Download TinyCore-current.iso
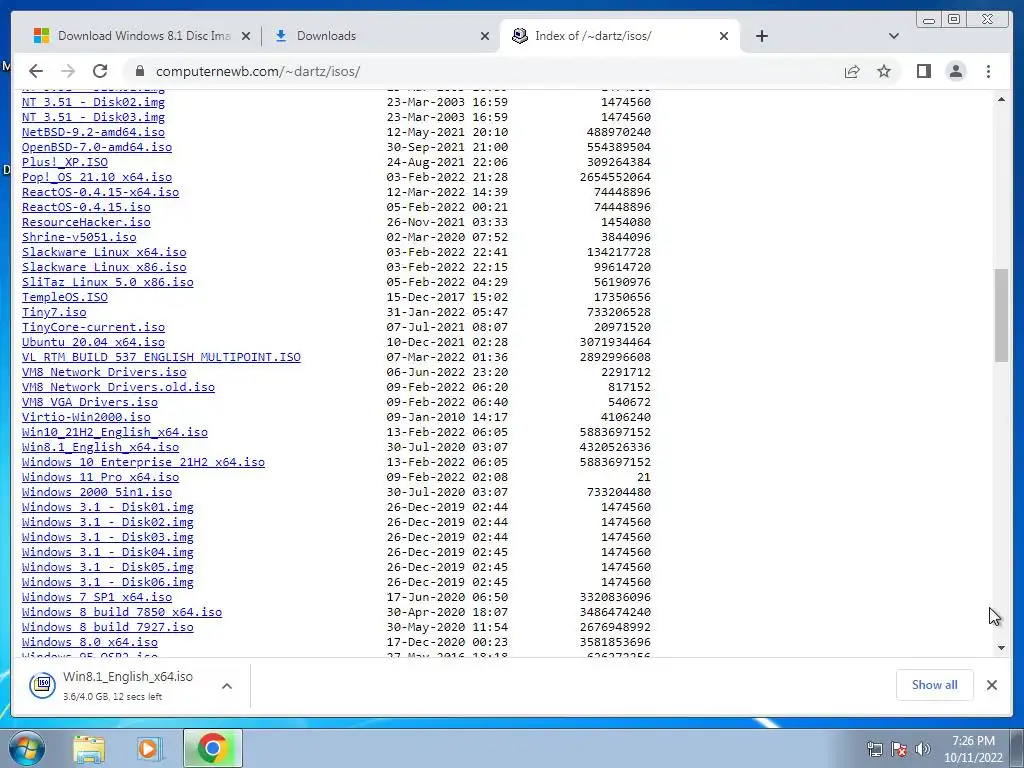This screenshot has width=1024, height=768. (x=93, y=327)
